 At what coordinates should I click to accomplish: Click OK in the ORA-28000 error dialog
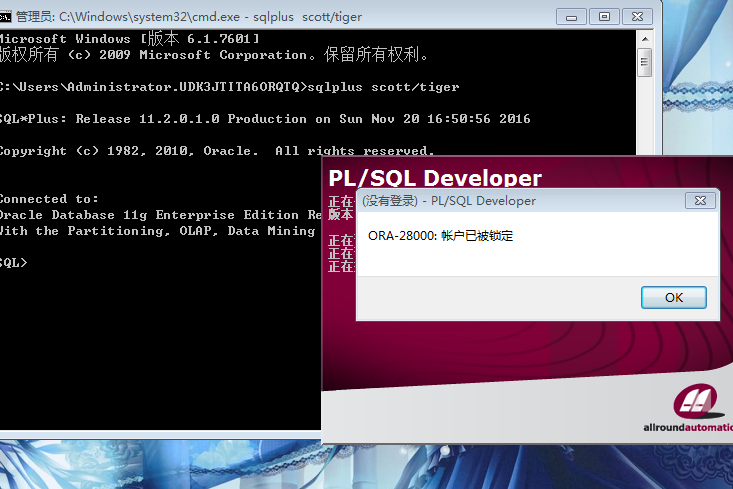coord(674,297)
